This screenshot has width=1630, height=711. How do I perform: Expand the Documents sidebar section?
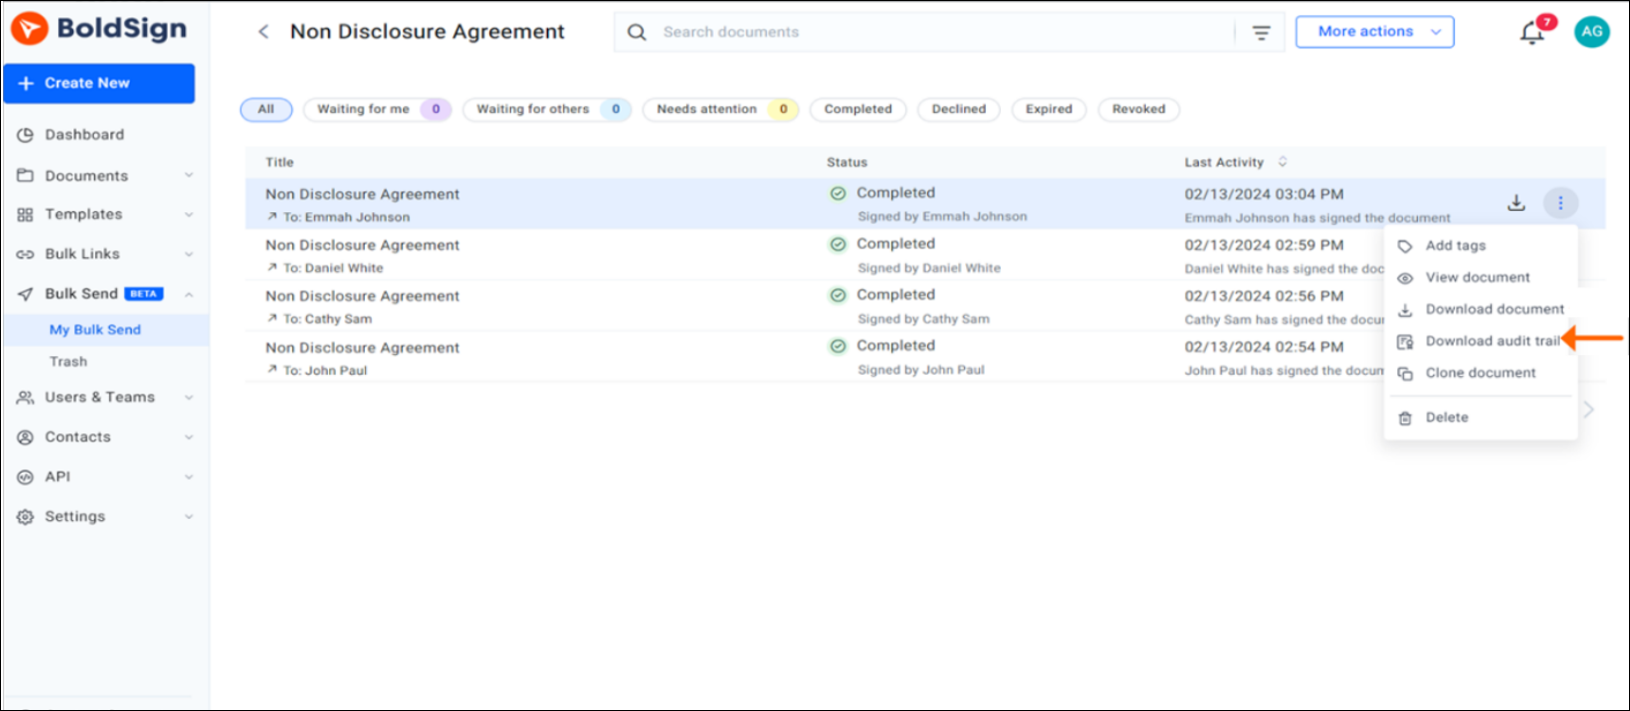189,175
